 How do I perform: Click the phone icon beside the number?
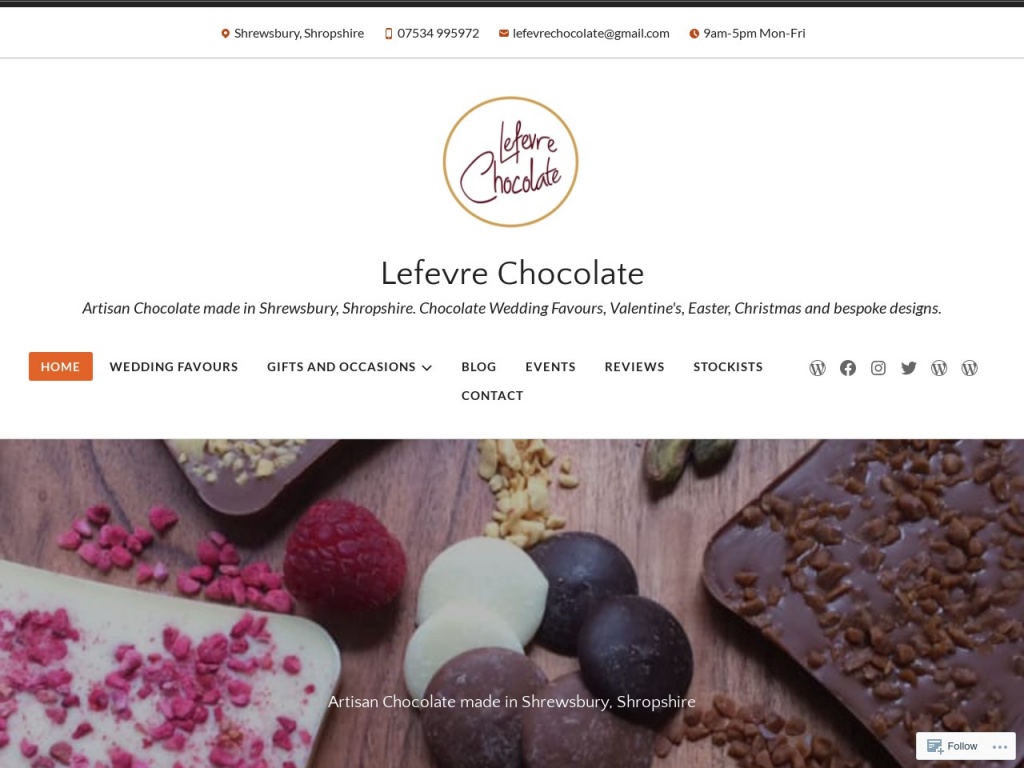(389, 33)
